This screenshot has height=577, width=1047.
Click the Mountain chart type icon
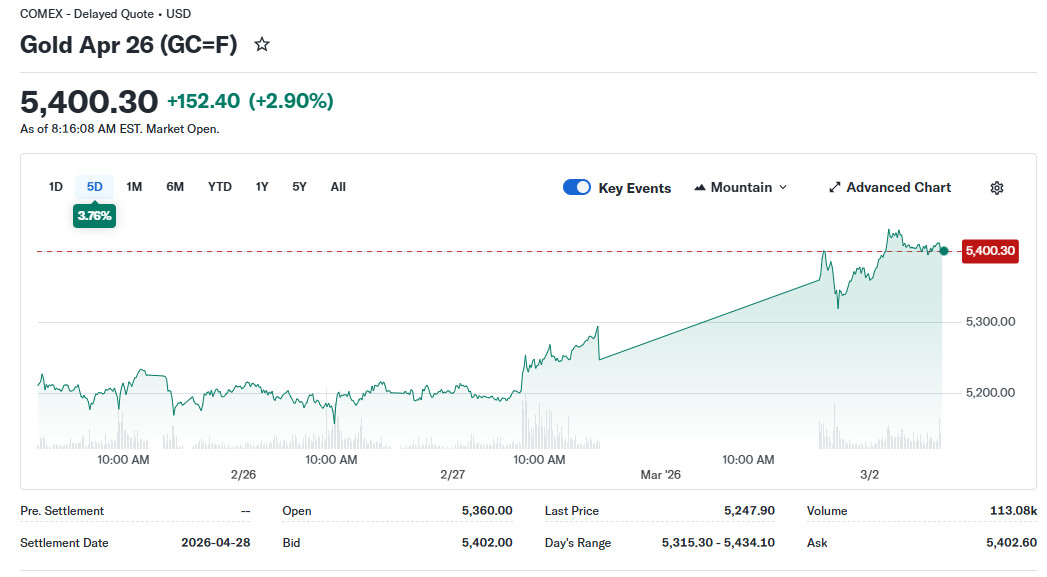[x=700, y=188]
